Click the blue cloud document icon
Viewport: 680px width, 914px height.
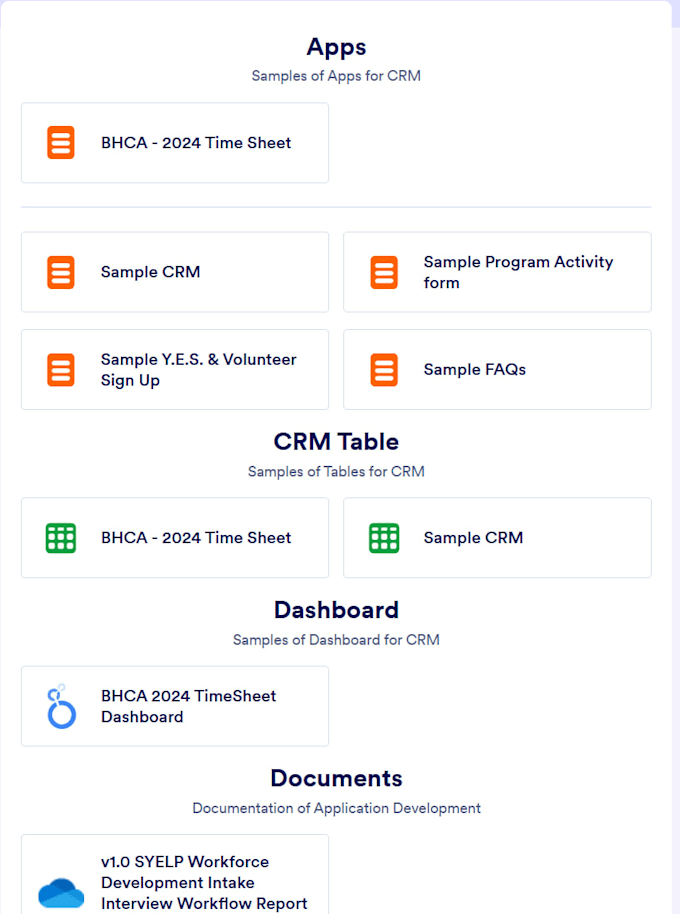[x=61, y=890]
